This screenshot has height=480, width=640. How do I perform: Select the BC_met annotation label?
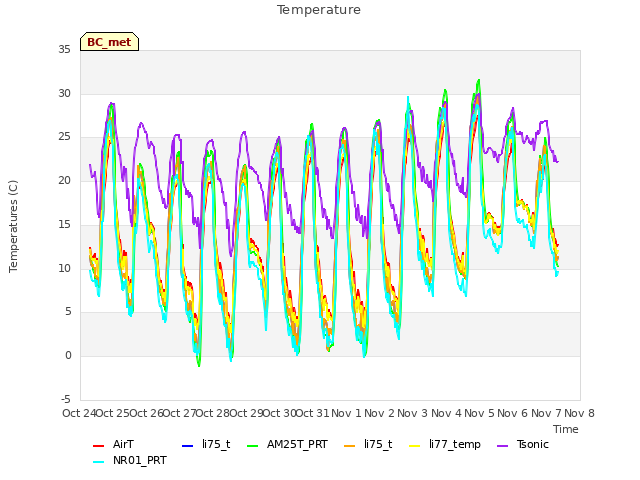[x=109, y=42]
